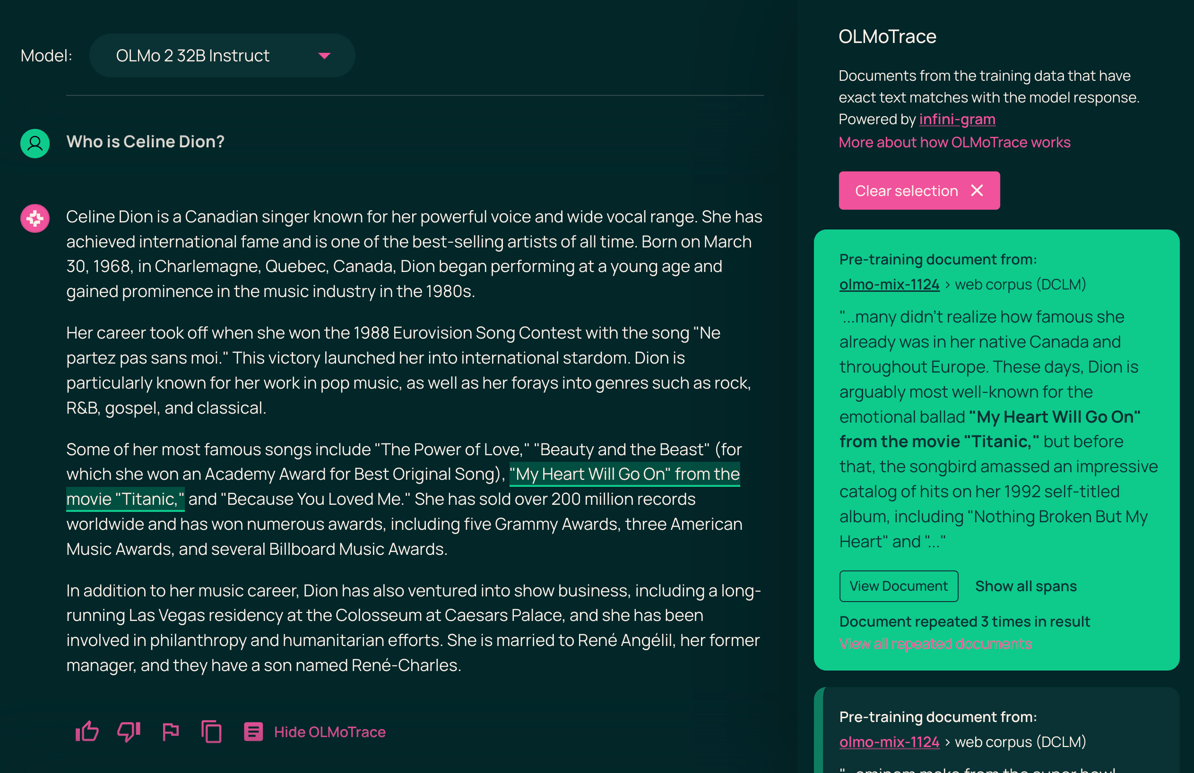Click the "Model:" label

(46, 56)
